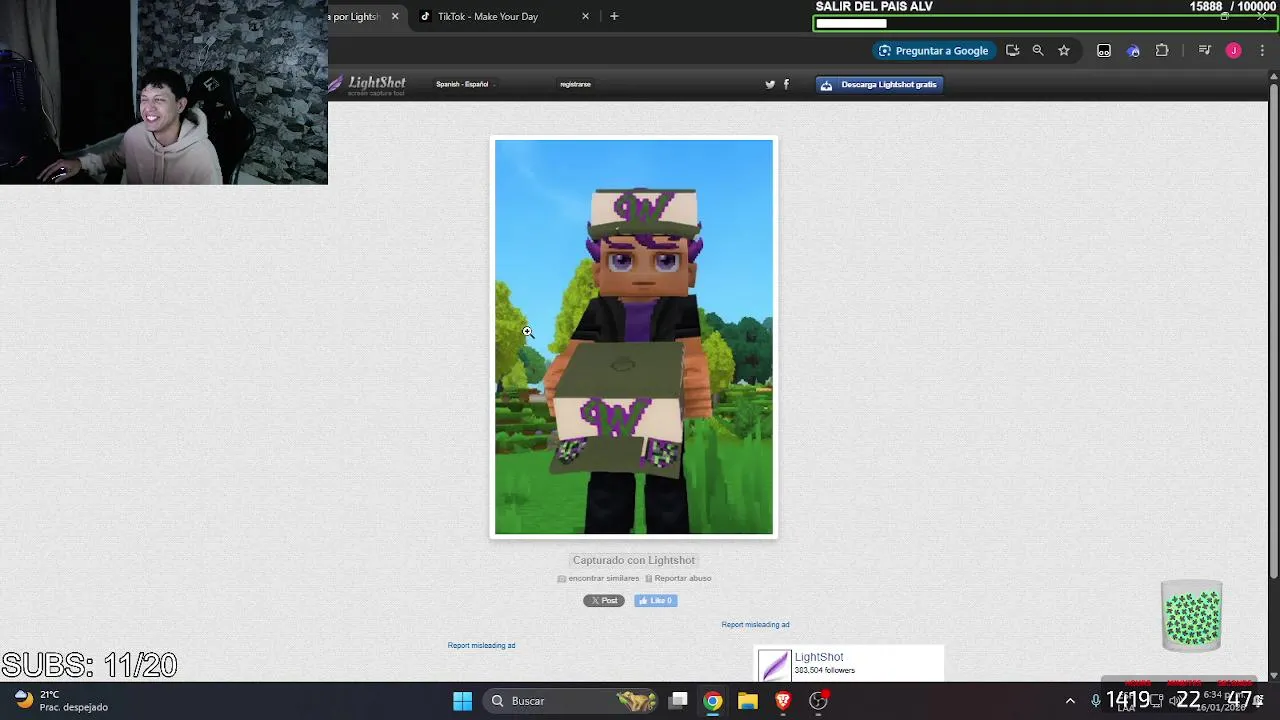1280x720 pixels.
Task: Click the Facebook Like 0 button
Action: 656,600
